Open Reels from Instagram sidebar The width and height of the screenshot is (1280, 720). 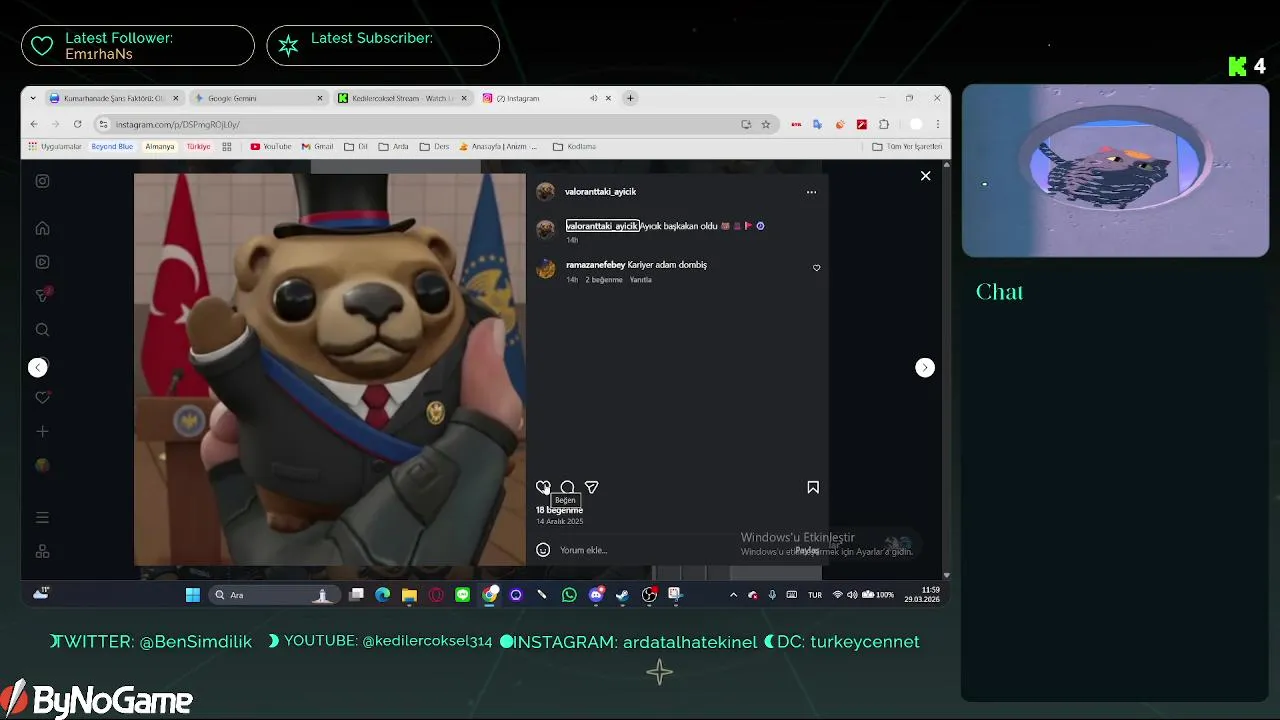42,262
